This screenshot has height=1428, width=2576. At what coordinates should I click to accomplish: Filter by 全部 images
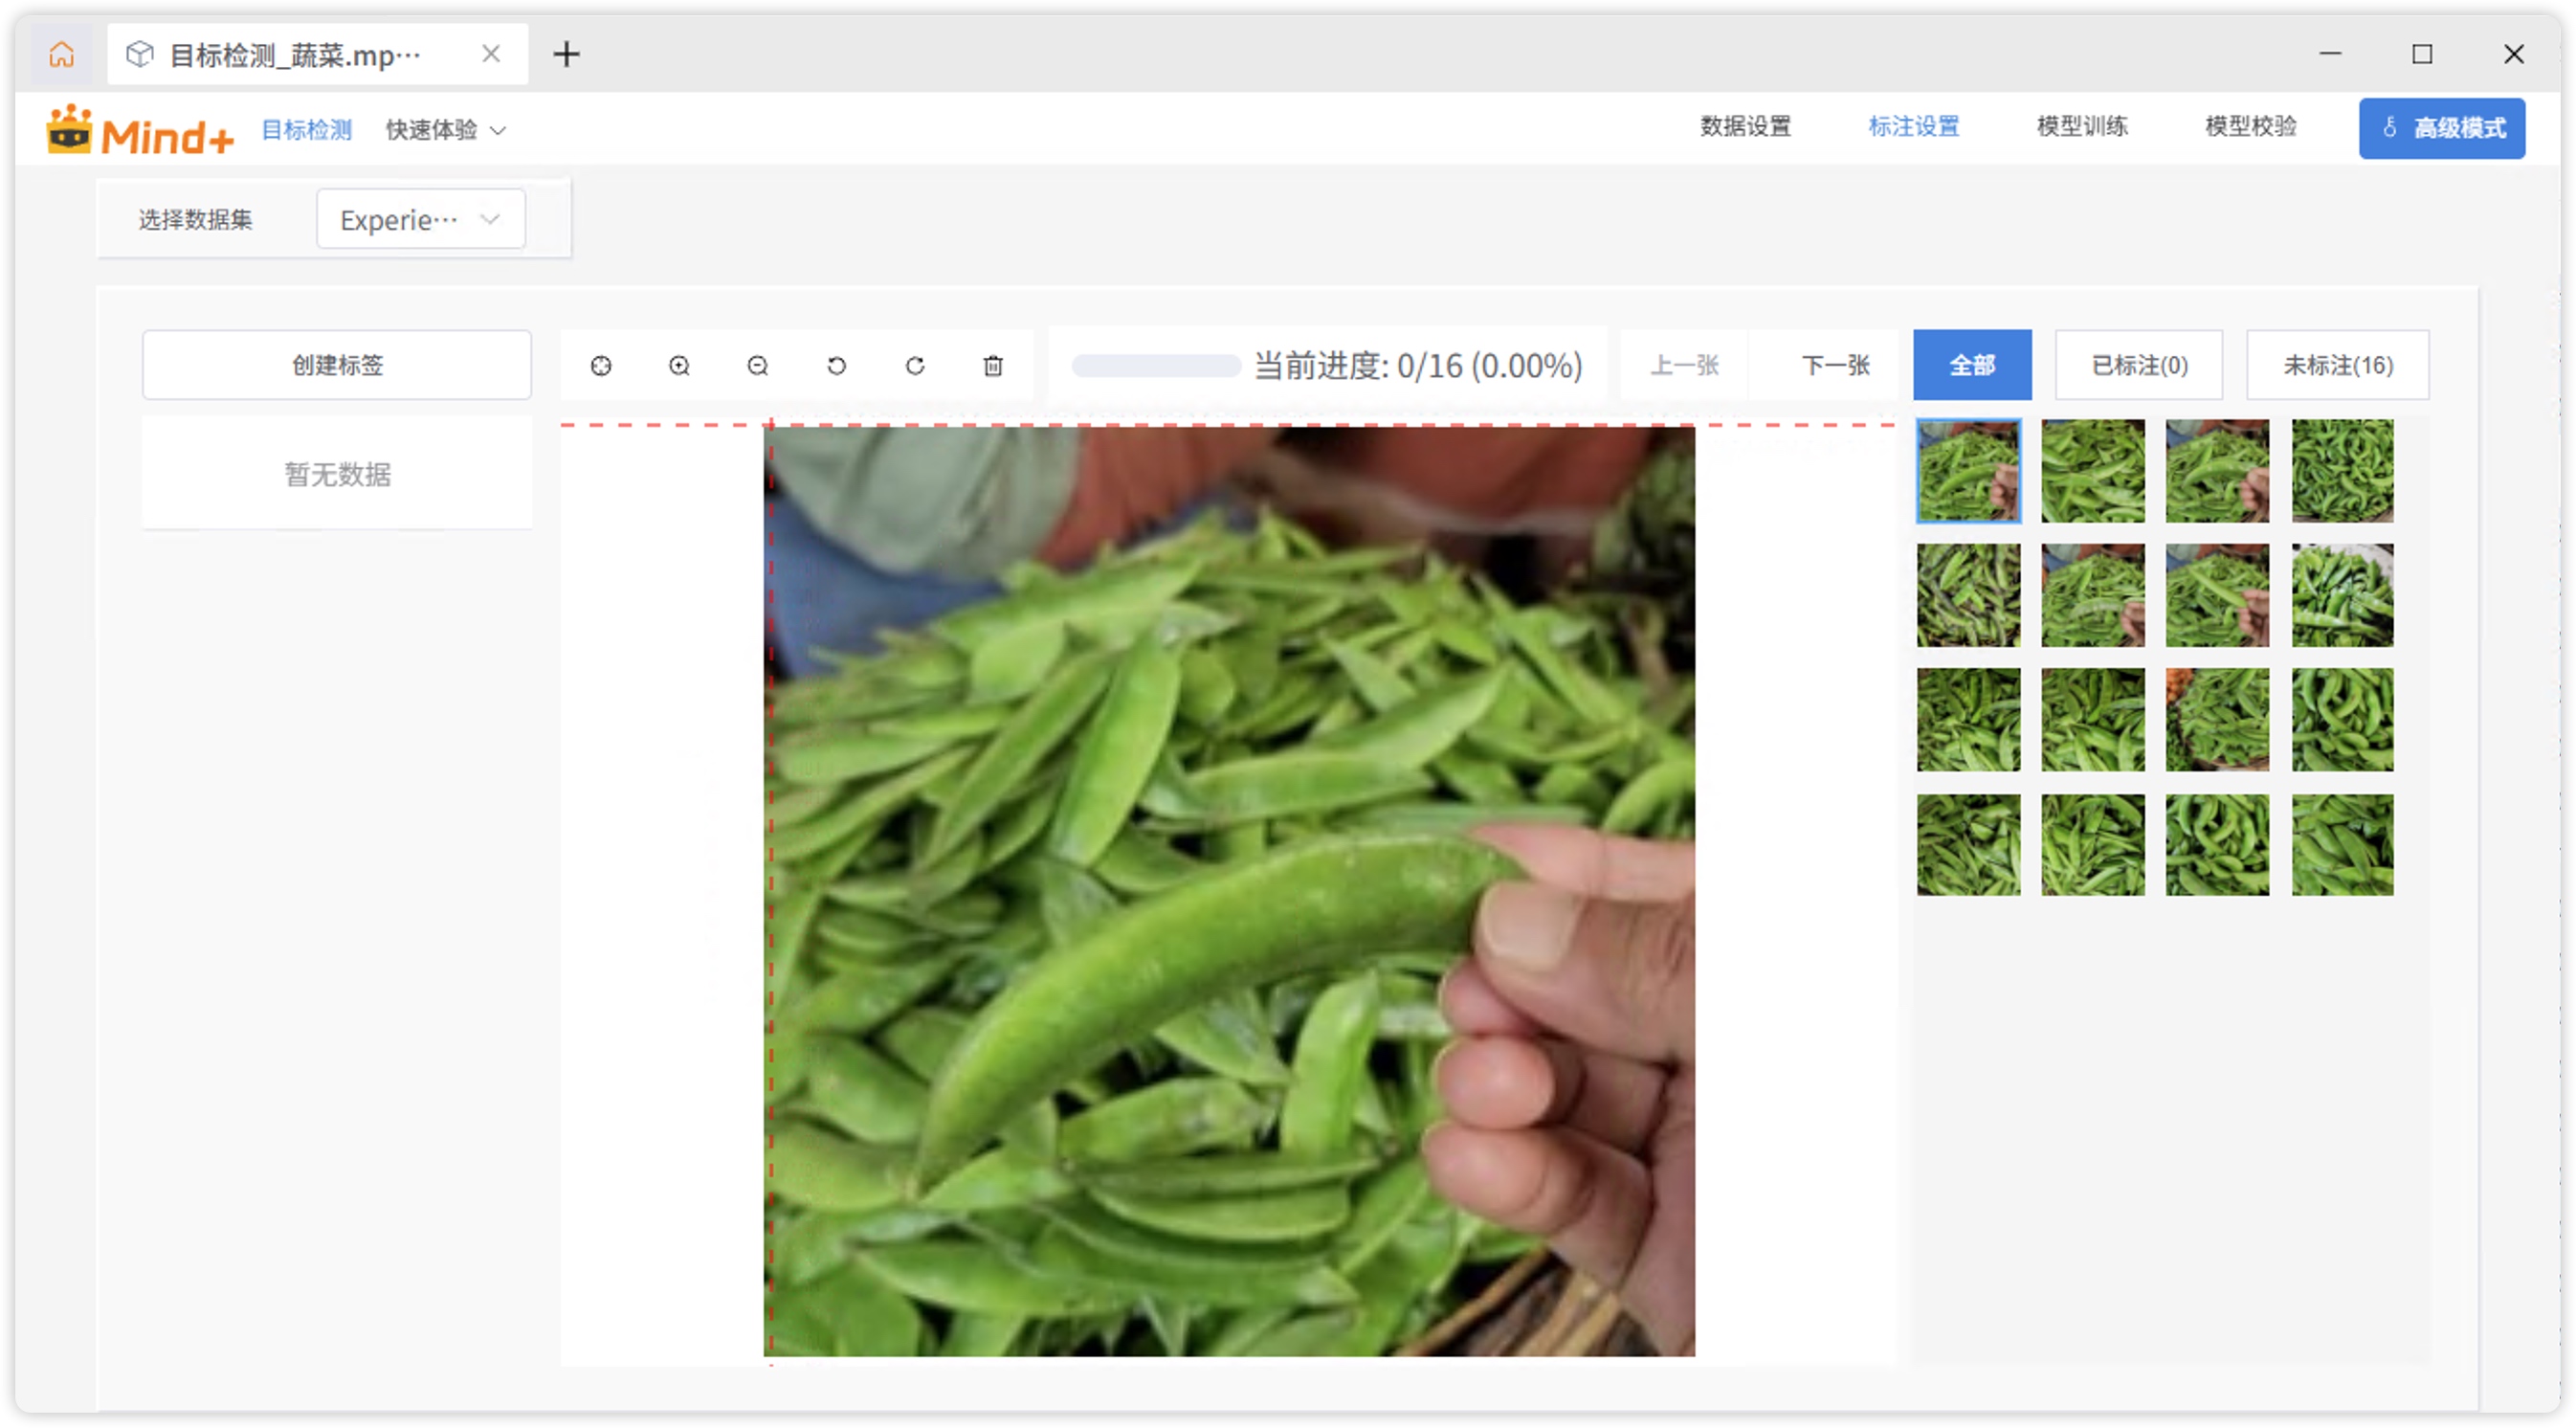(x=1972, y=365)
